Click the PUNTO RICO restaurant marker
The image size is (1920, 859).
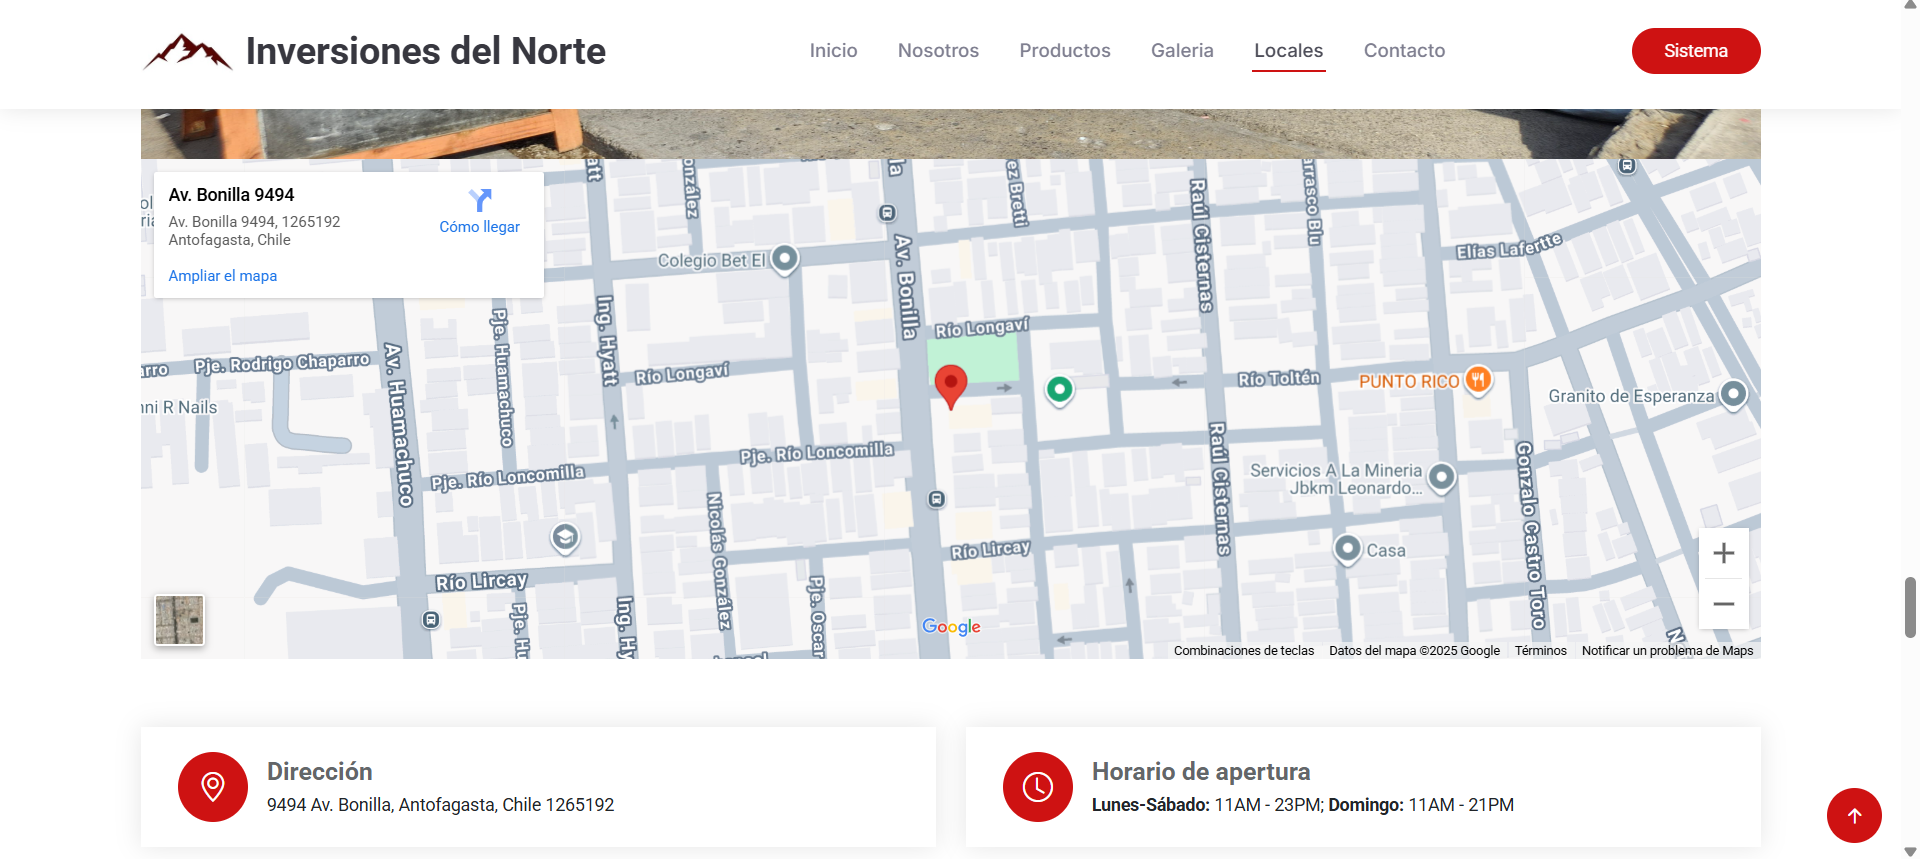click(x=1477, y=380)
